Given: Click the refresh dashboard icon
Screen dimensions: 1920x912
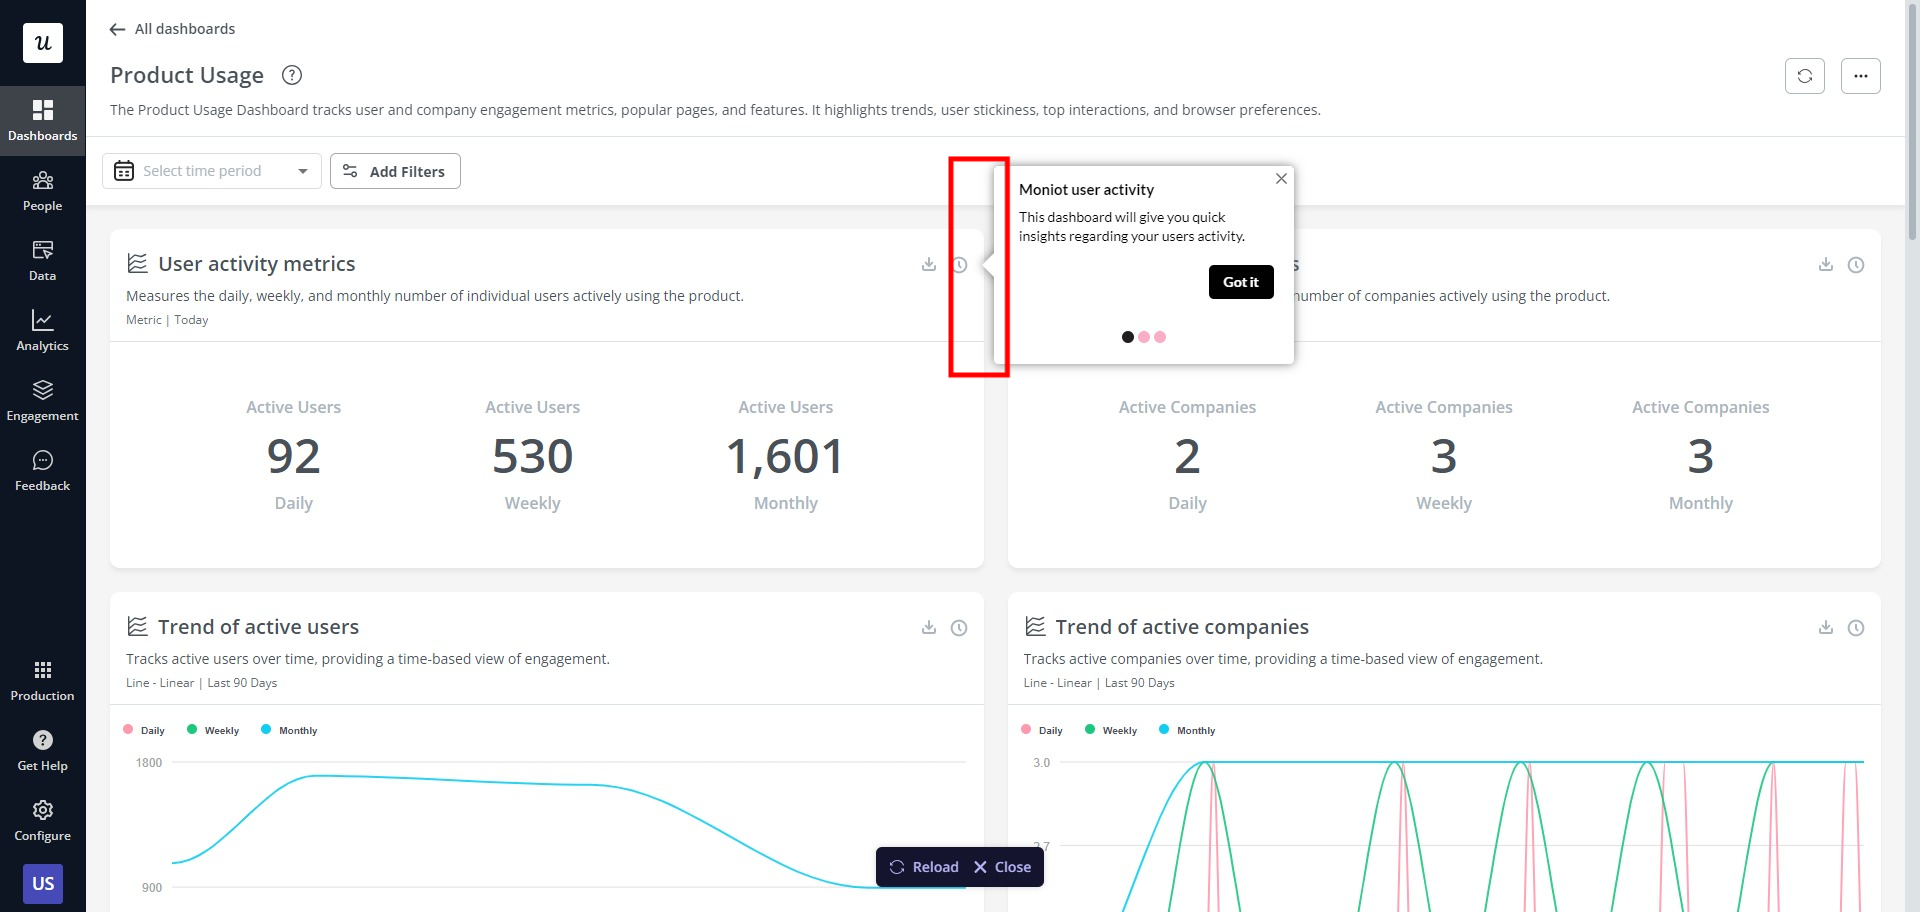Looking at the screenshot, I should click(x=1804, y=76).
